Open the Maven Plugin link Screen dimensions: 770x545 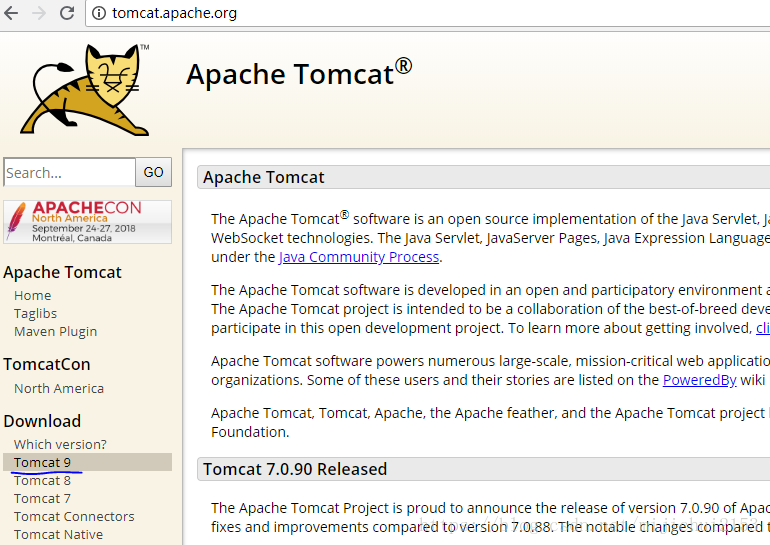pos(55,332)
